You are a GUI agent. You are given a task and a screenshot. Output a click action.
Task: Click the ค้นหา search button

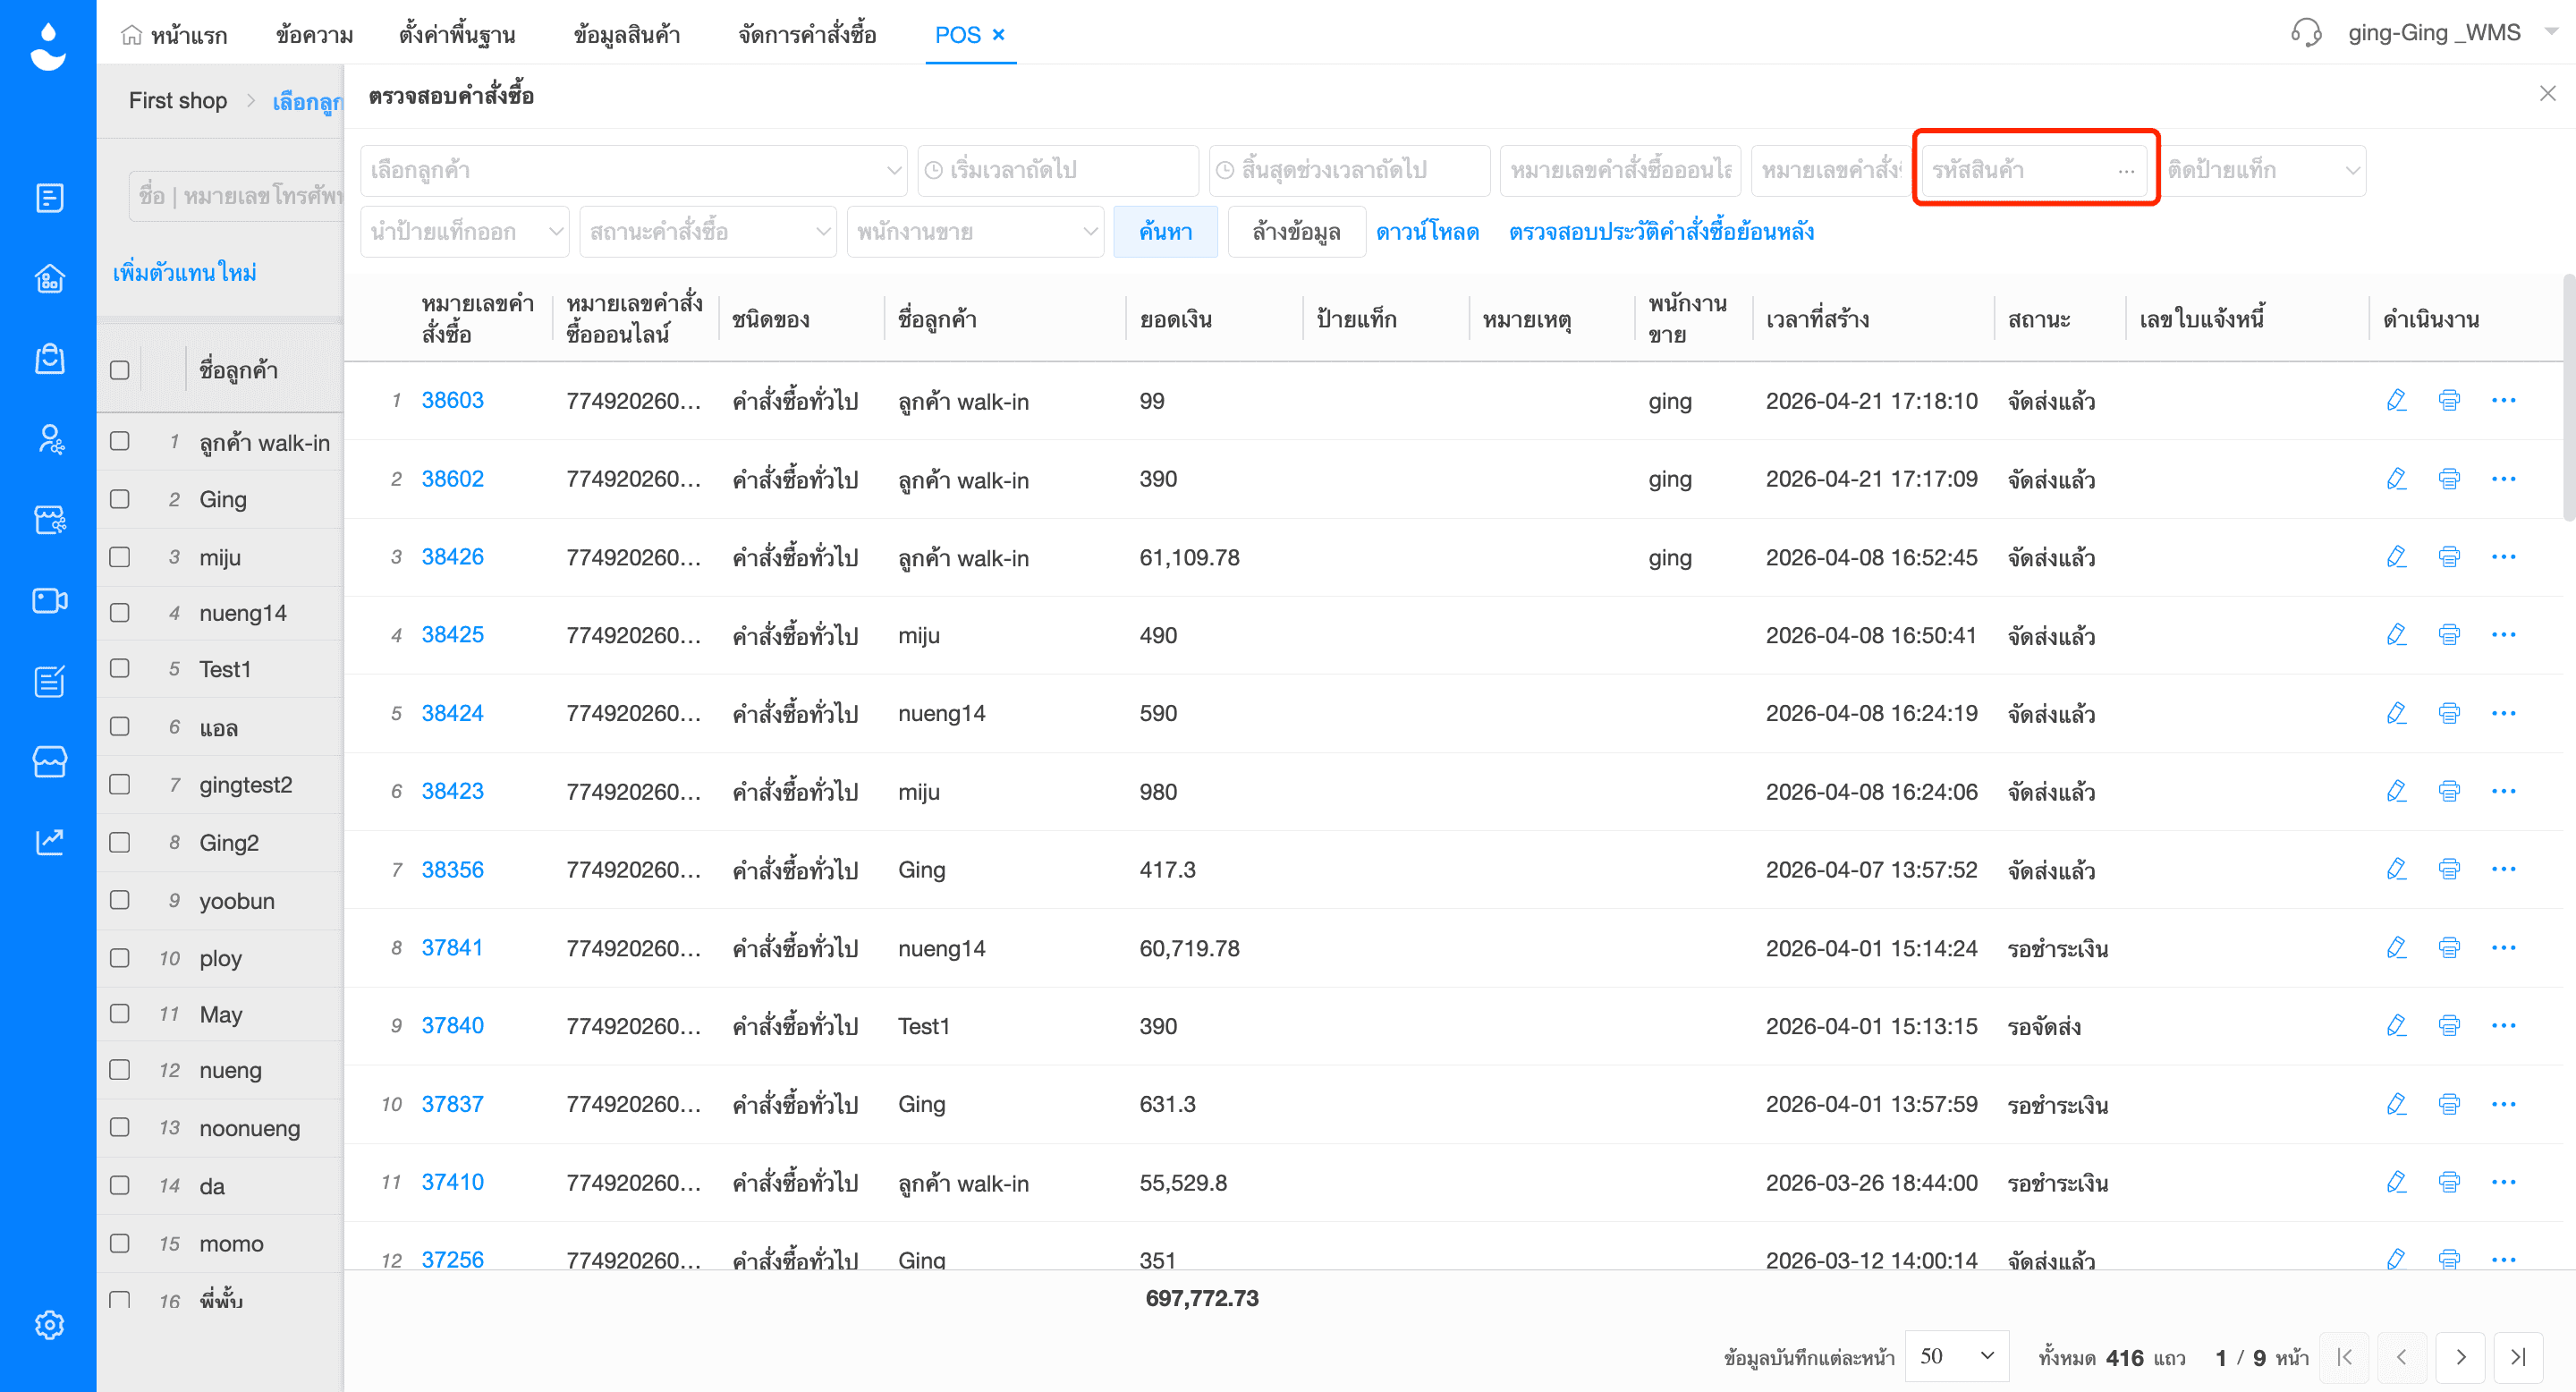coord(1165,232)
